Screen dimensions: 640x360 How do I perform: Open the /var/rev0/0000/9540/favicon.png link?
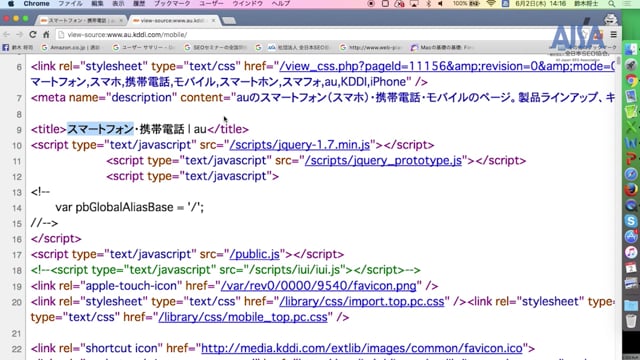[x=318, y=286]
